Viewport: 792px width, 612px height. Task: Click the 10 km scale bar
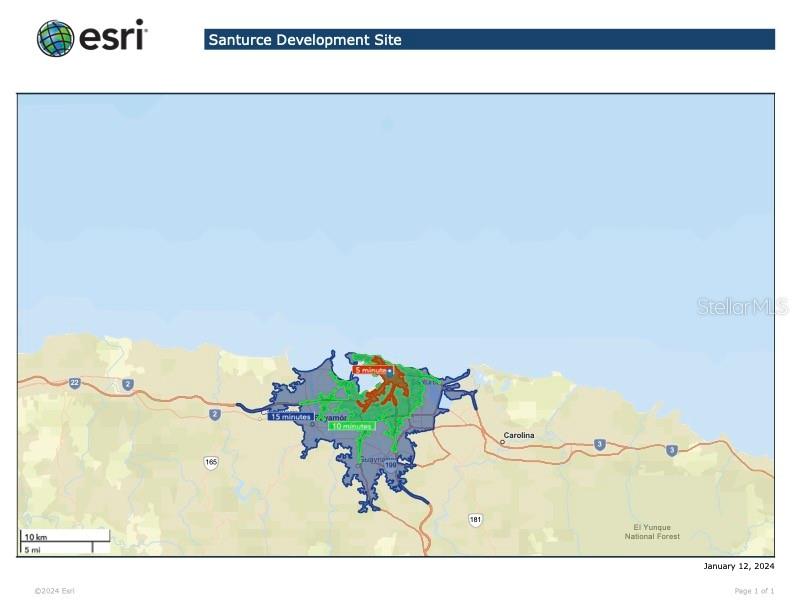65,536
